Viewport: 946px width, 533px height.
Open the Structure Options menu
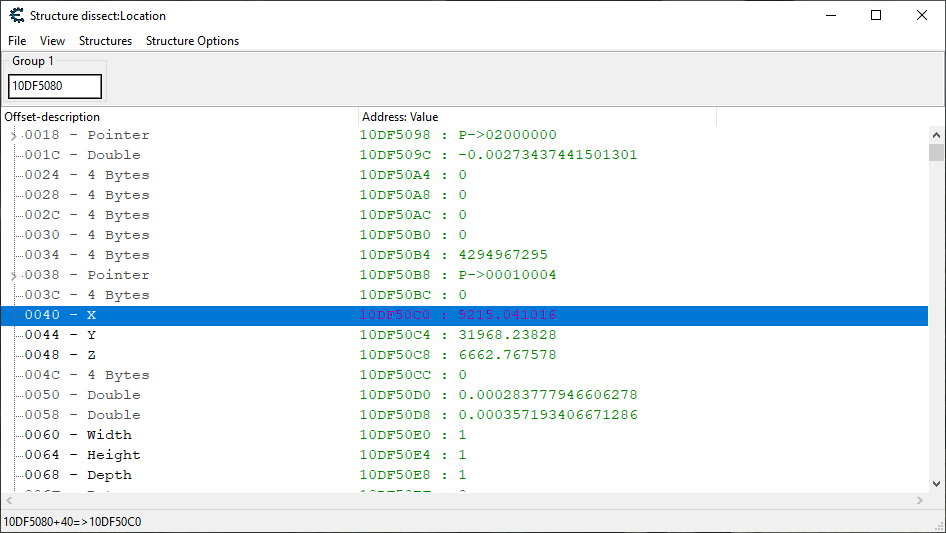[192, 41]
